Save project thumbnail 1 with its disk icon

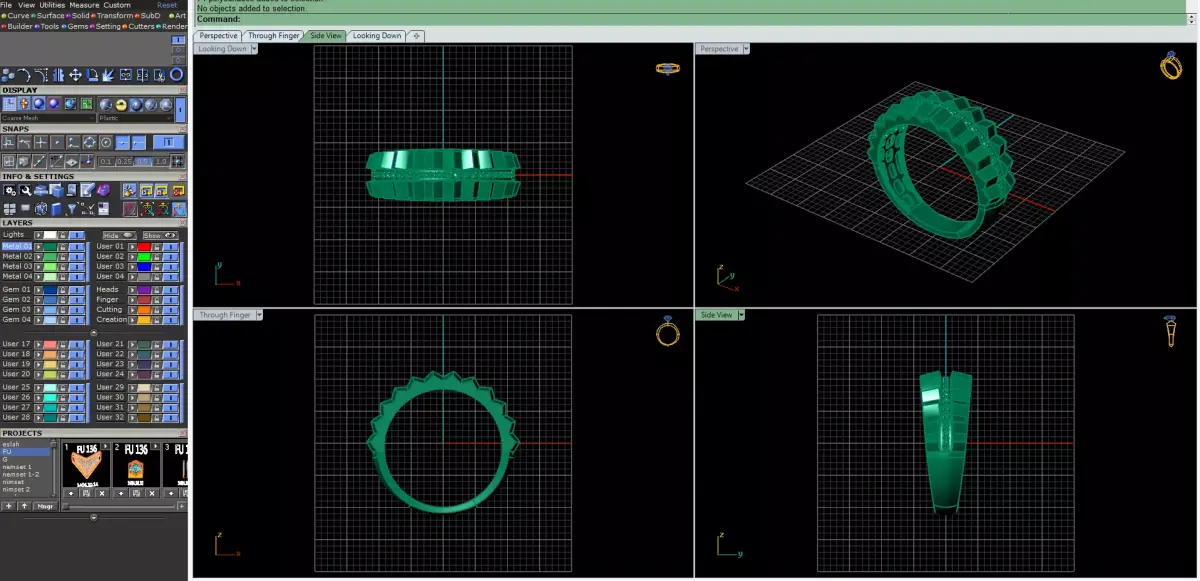[x=86, y=493]
